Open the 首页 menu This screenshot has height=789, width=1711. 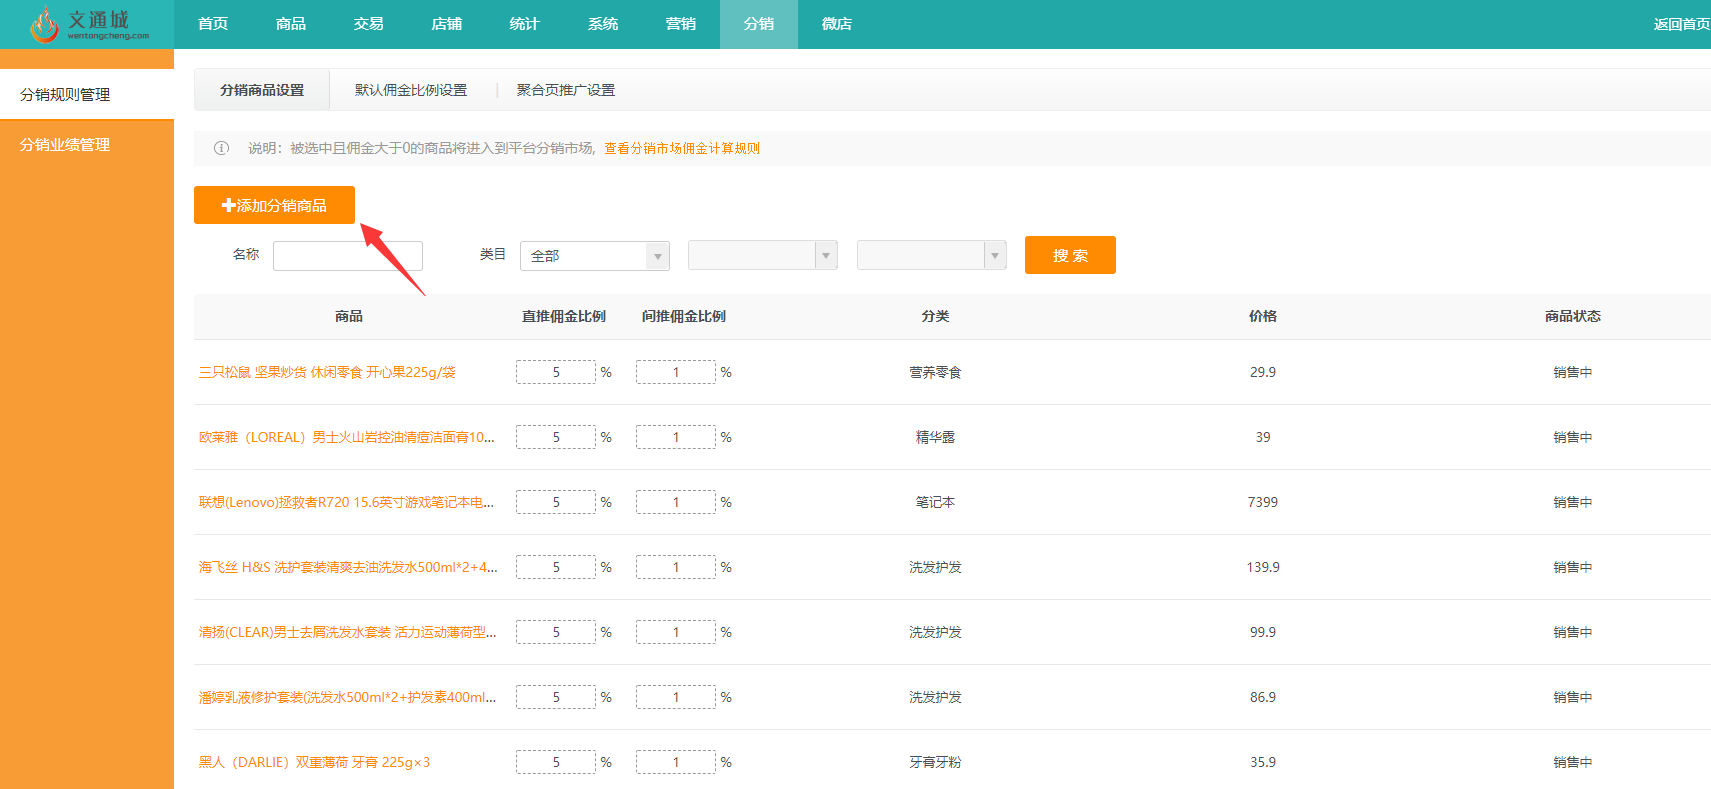coord(213,24)
